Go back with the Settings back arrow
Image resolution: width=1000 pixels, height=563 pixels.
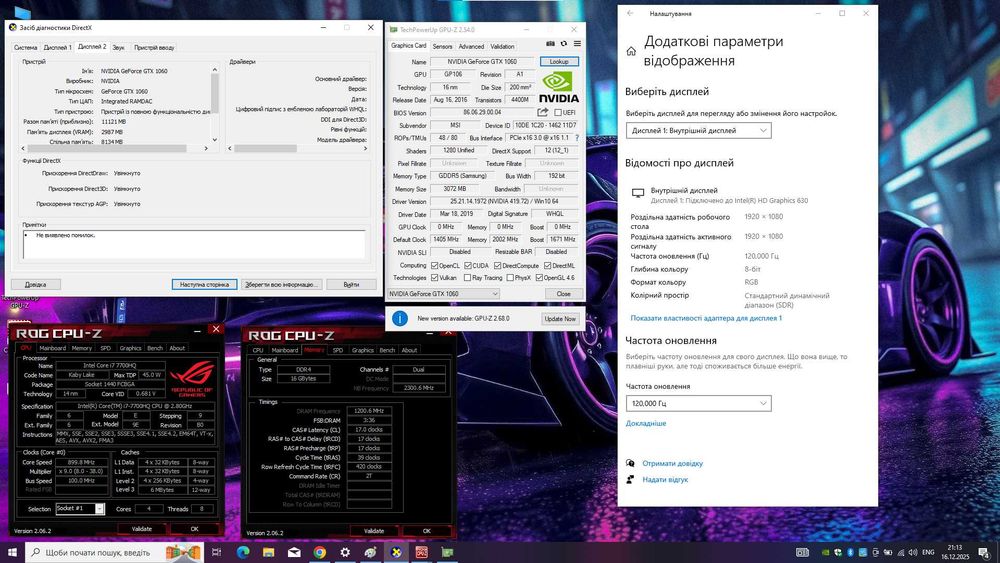click(630, 13)
